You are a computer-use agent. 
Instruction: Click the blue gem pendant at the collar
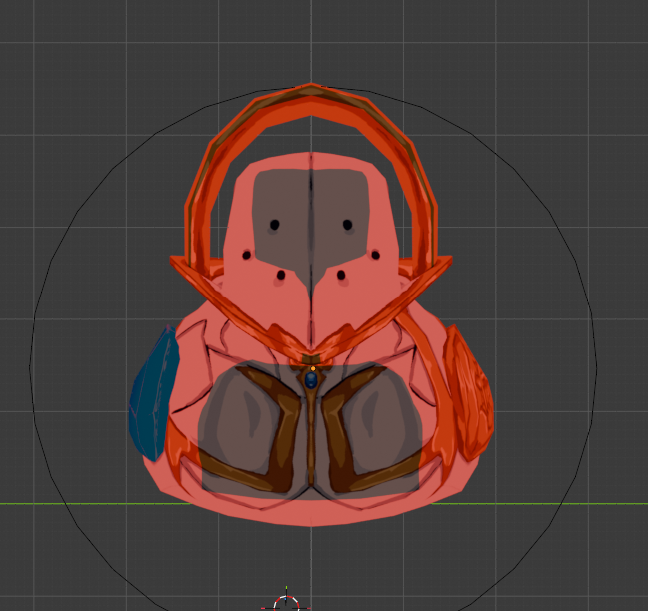pyautogui.click(x=311, y=380)
